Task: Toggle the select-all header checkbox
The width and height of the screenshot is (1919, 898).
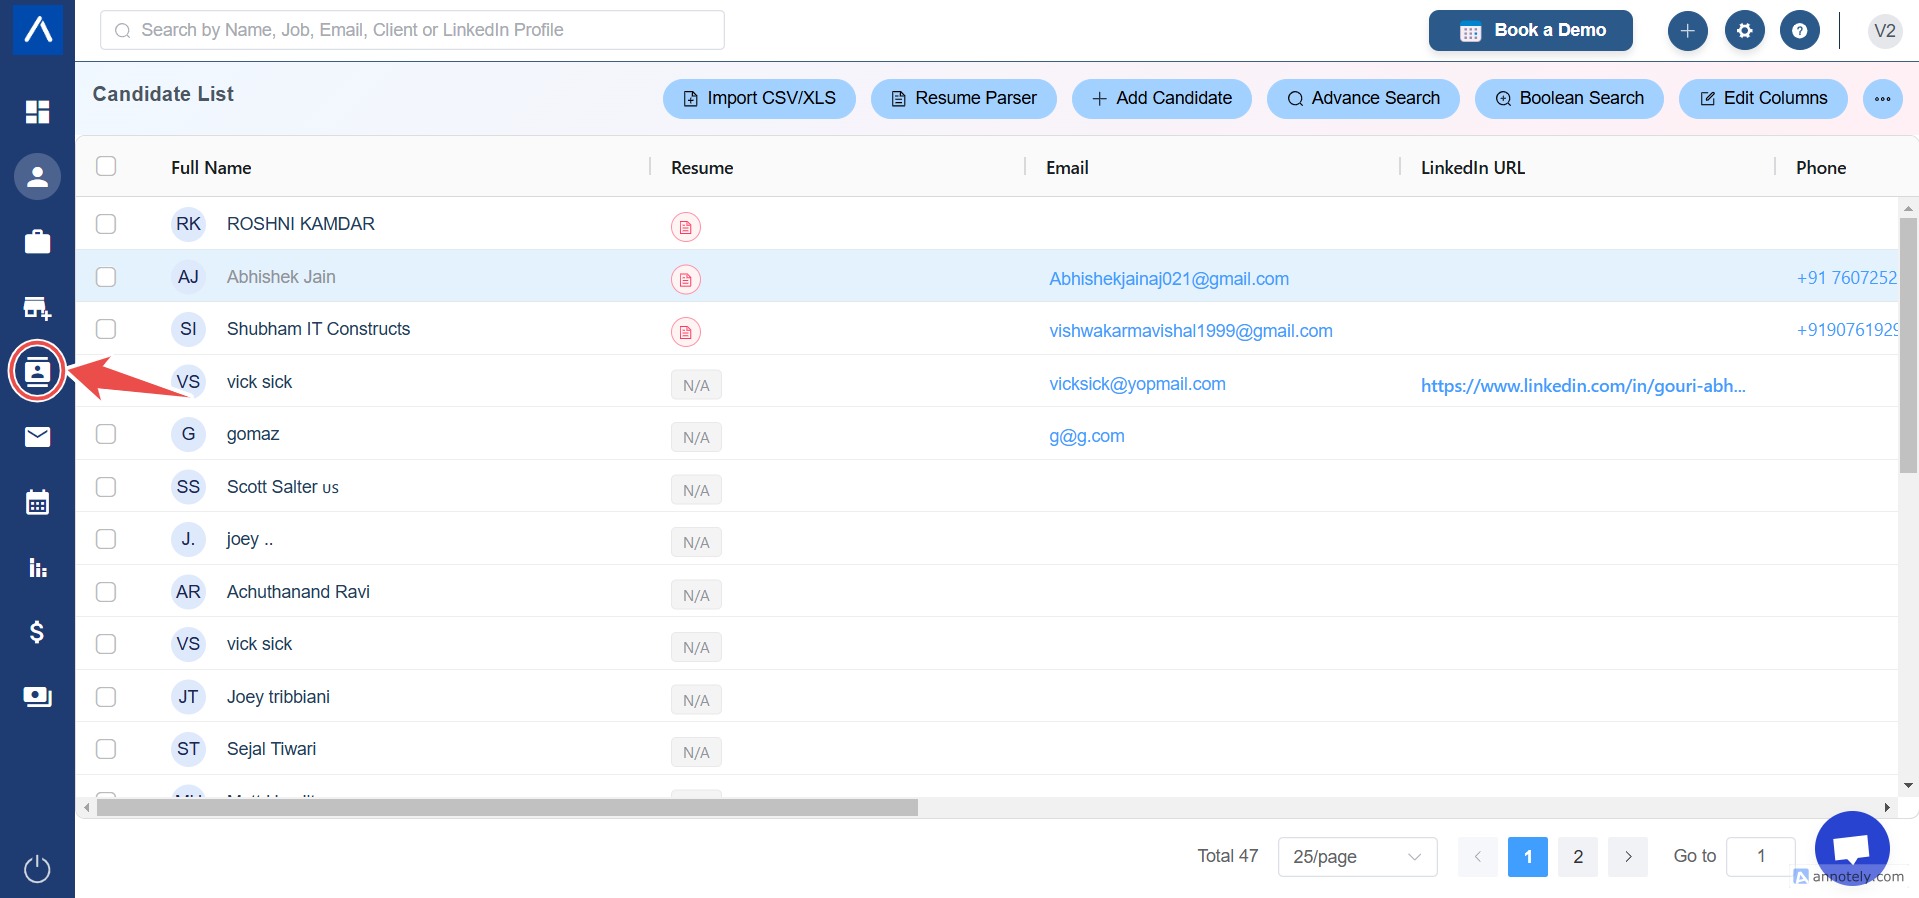Action: coord(106,166)
